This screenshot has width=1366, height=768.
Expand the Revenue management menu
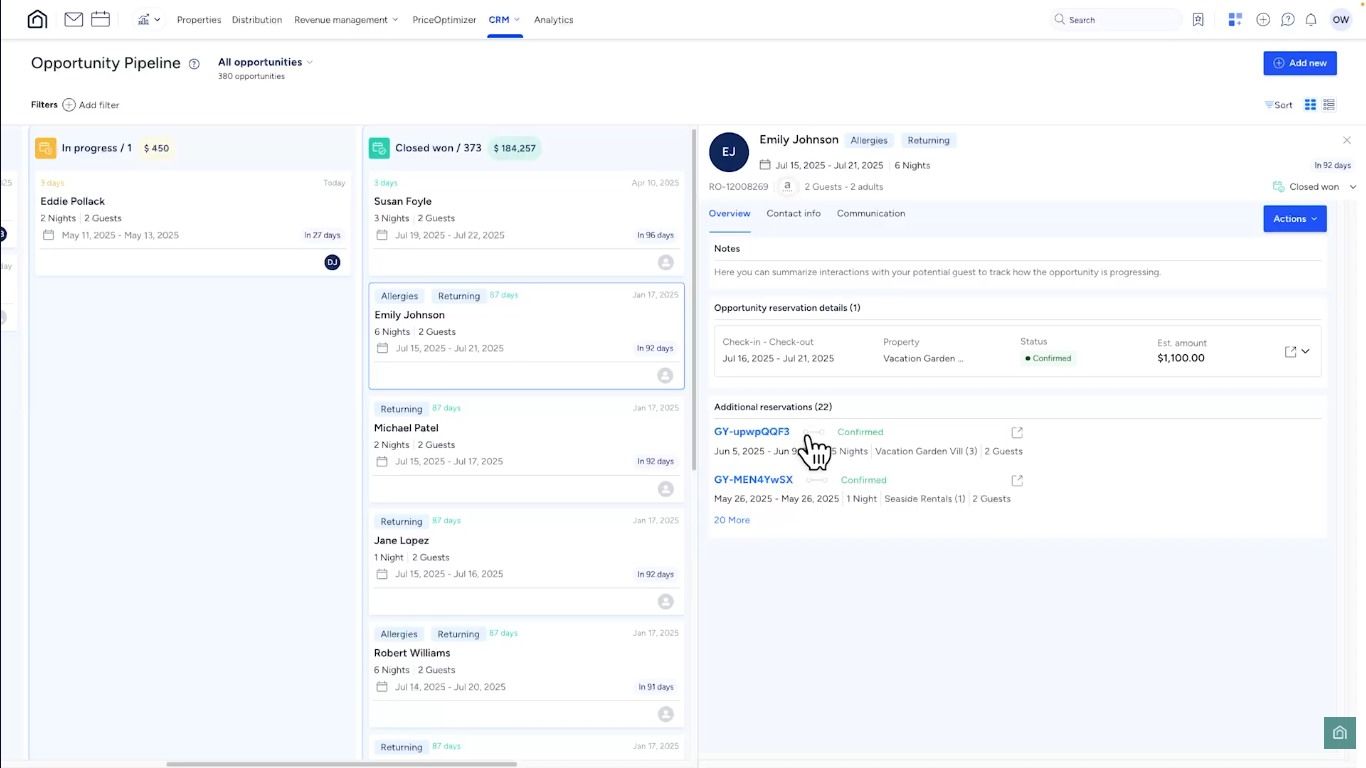[346, 20]
